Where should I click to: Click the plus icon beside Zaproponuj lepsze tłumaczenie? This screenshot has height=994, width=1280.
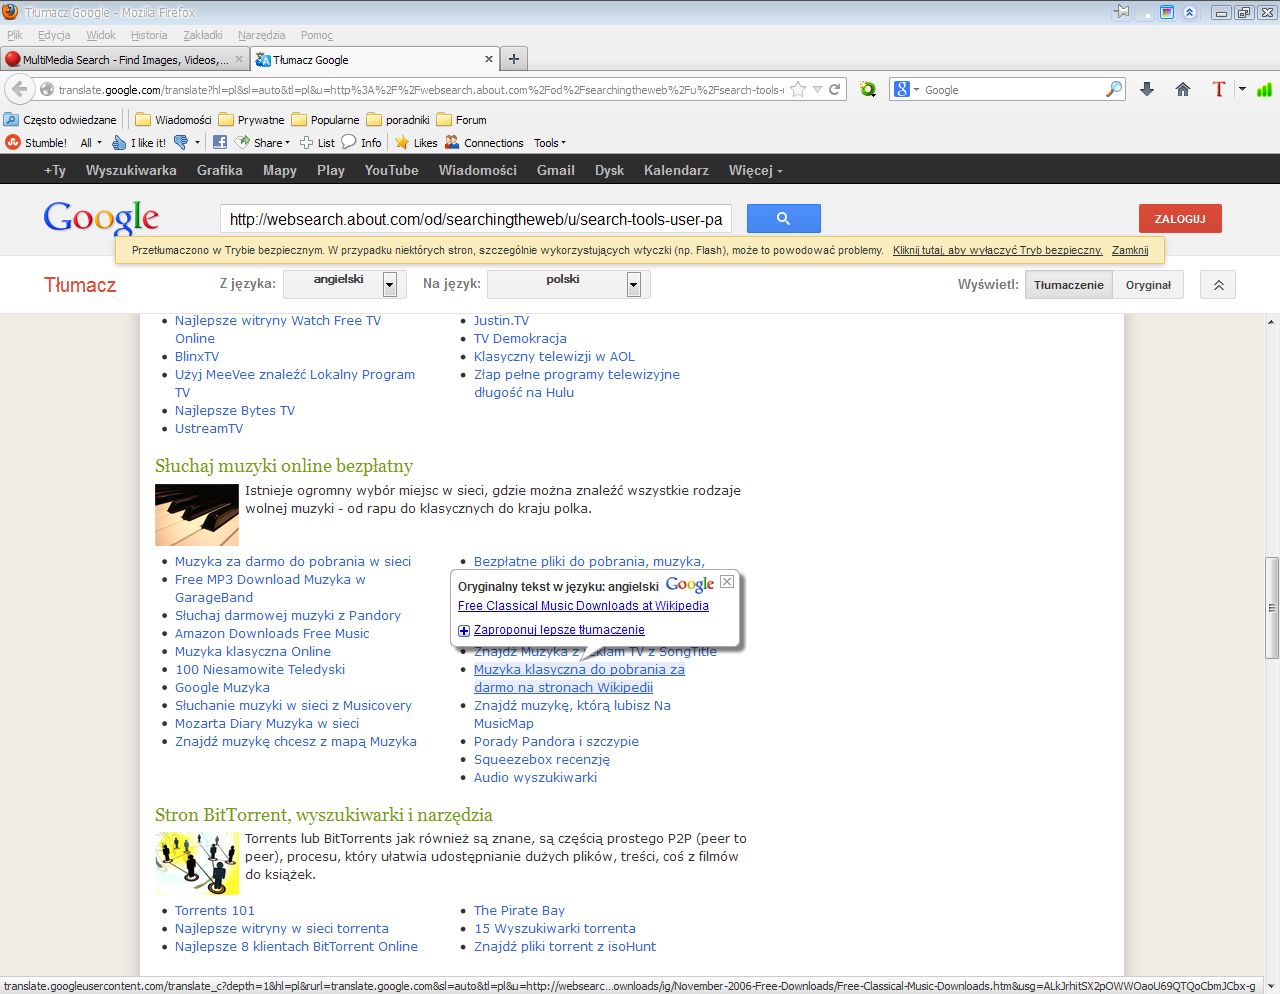464,630
